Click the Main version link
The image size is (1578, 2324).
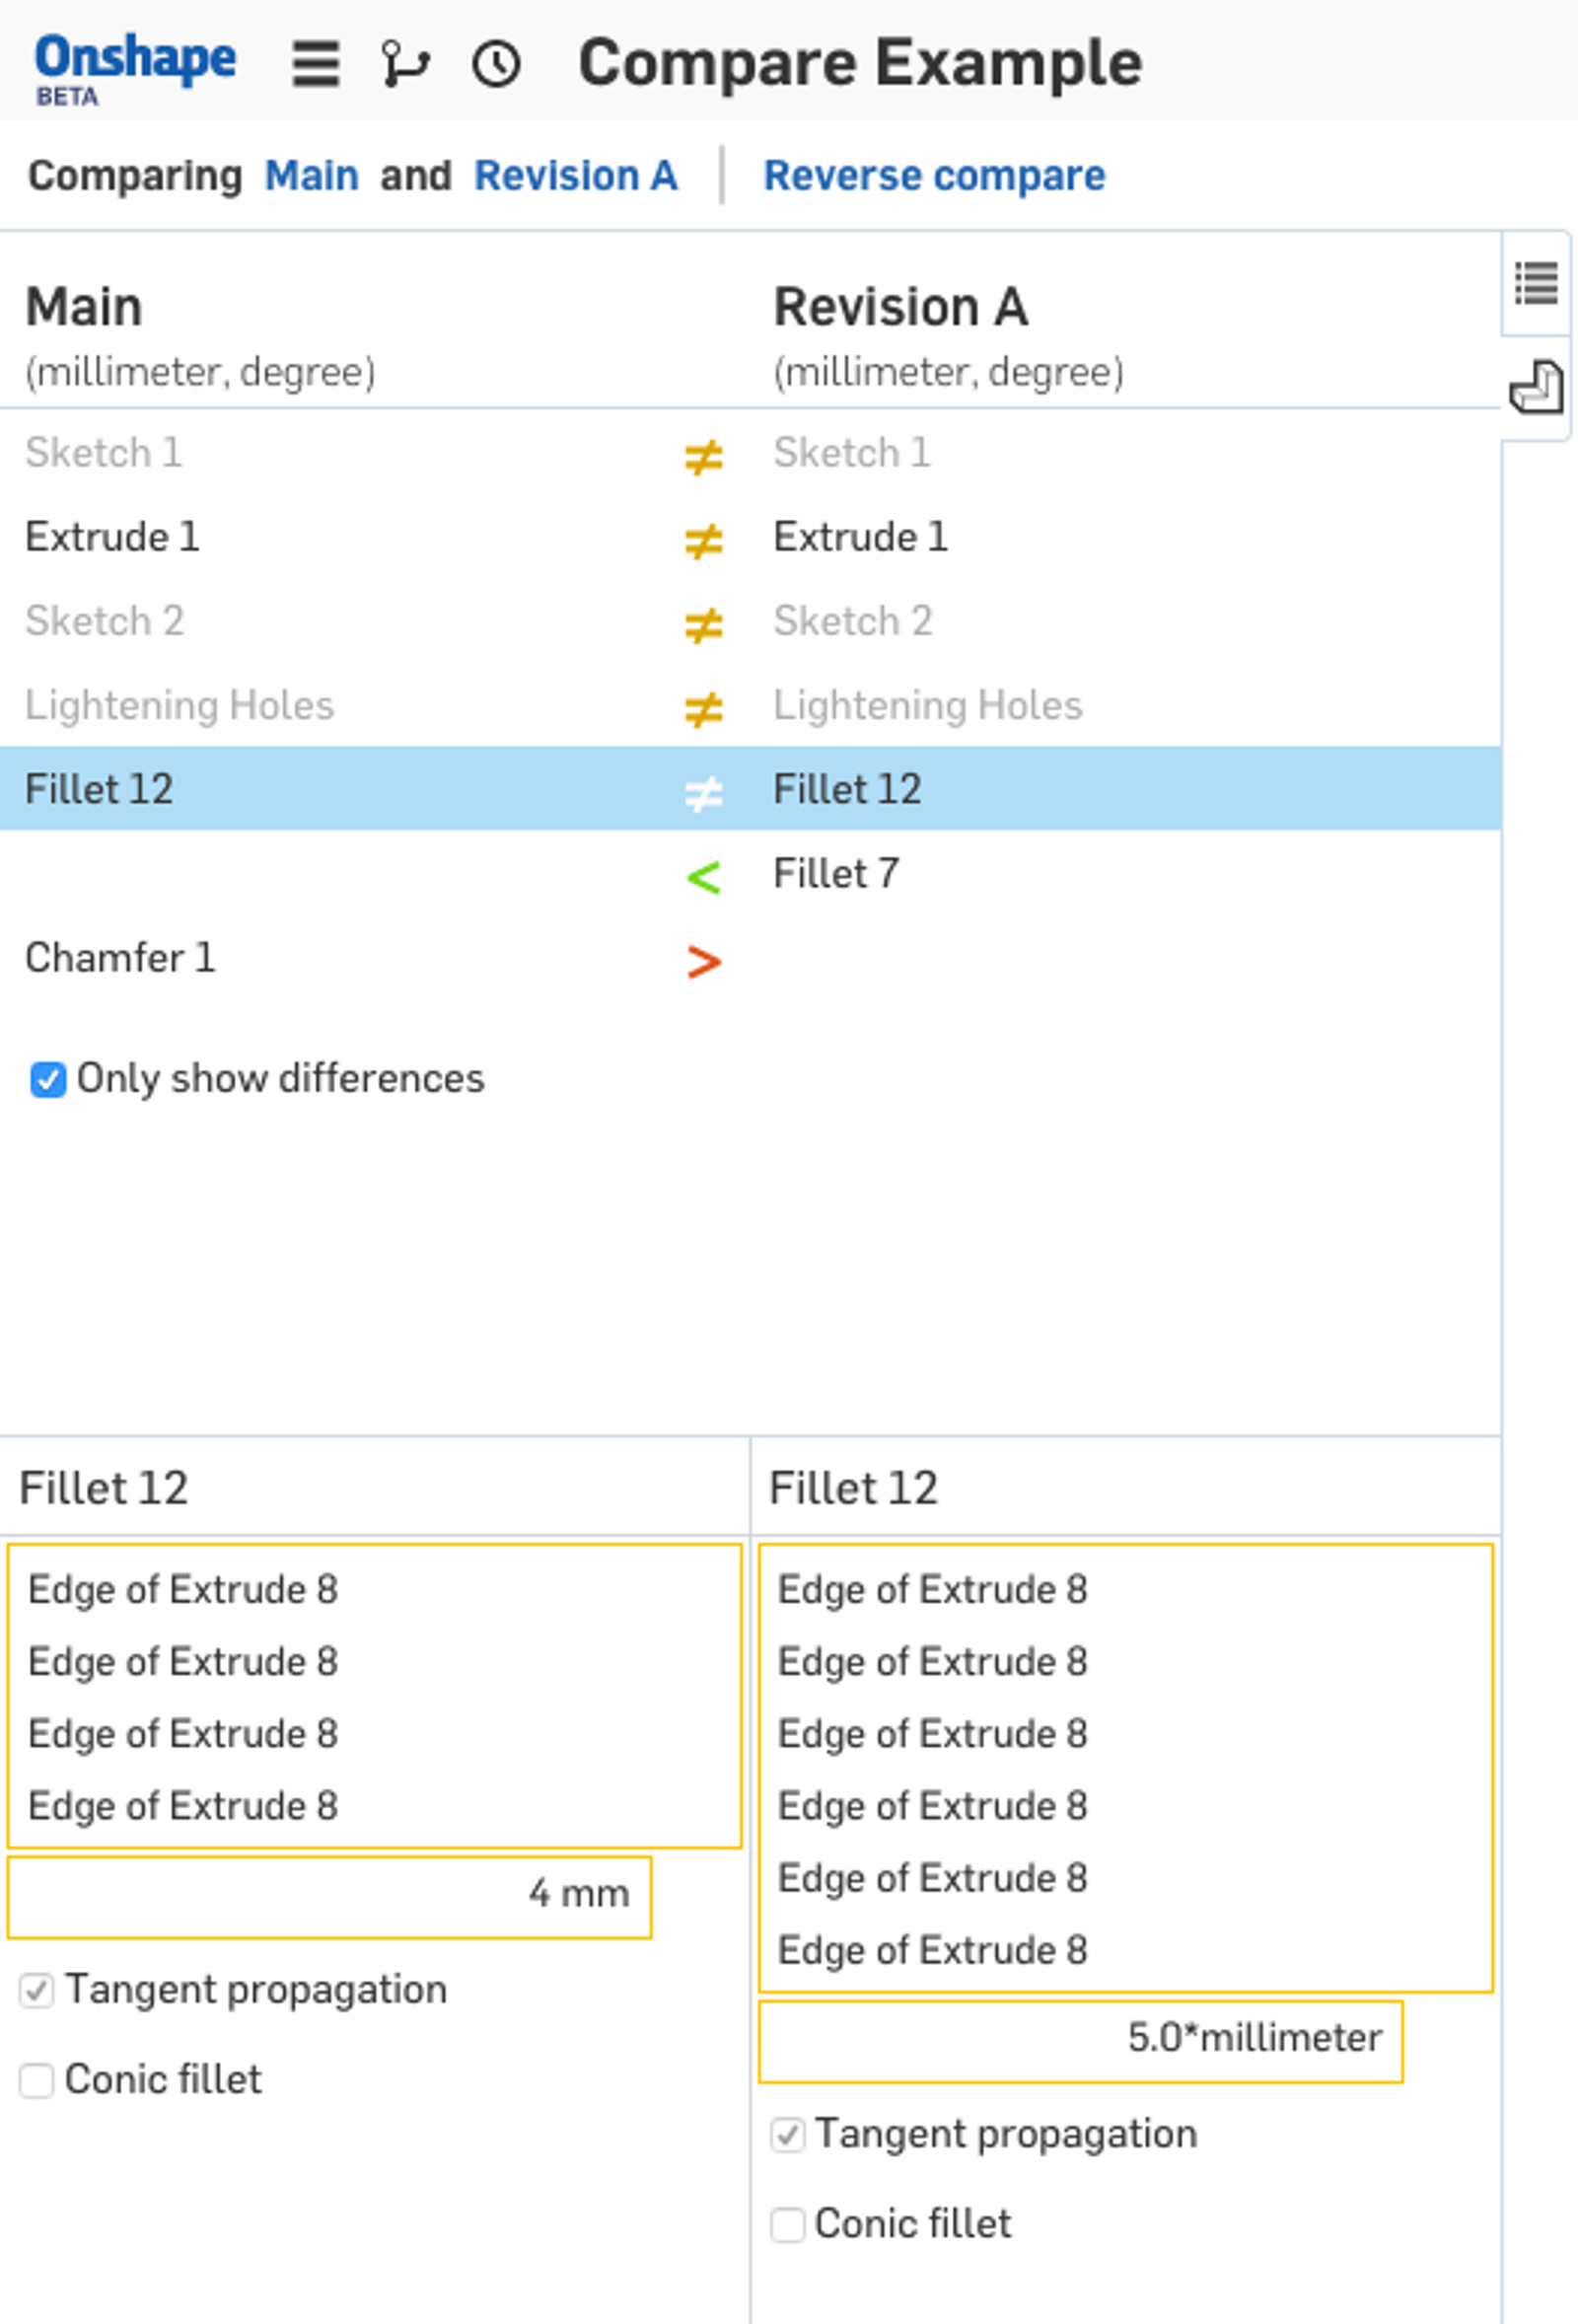click(x=311, y=176)
